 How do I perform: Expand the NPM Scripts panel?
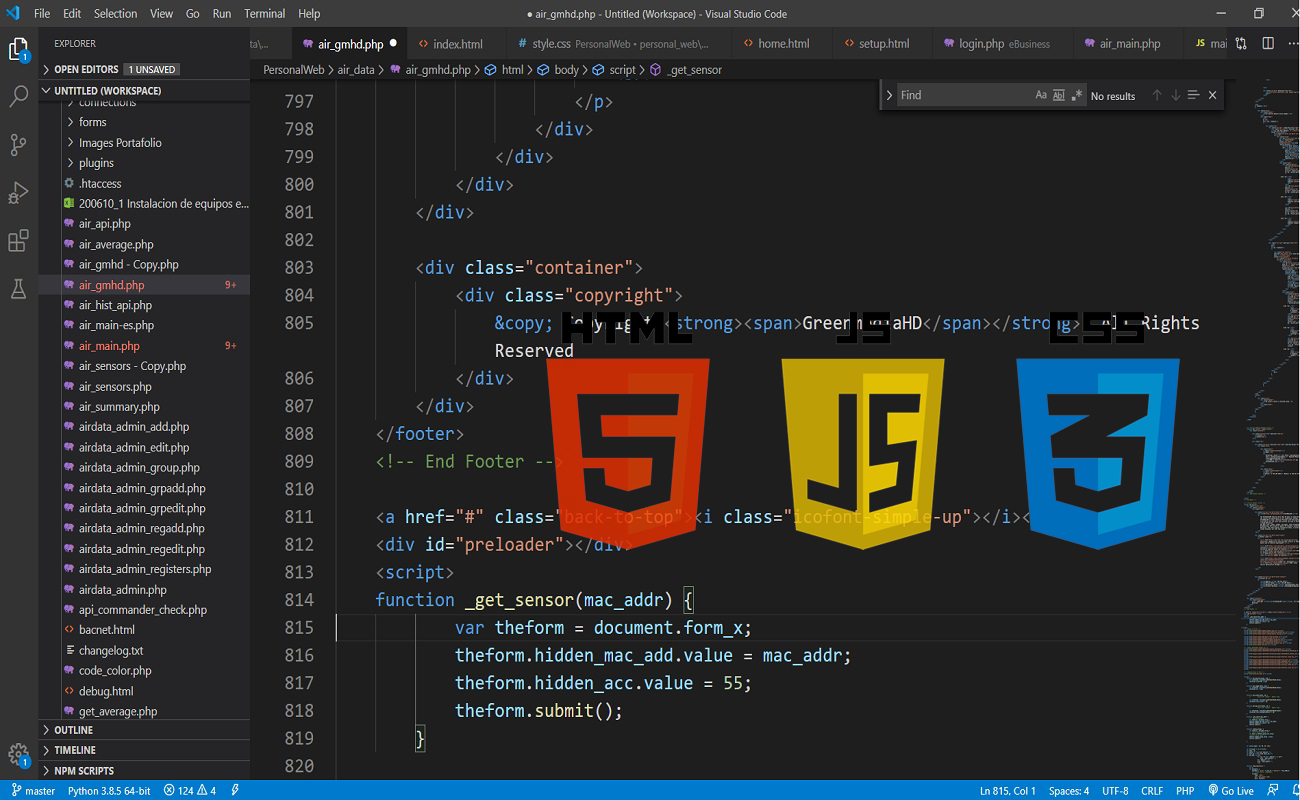pos(144,771)
